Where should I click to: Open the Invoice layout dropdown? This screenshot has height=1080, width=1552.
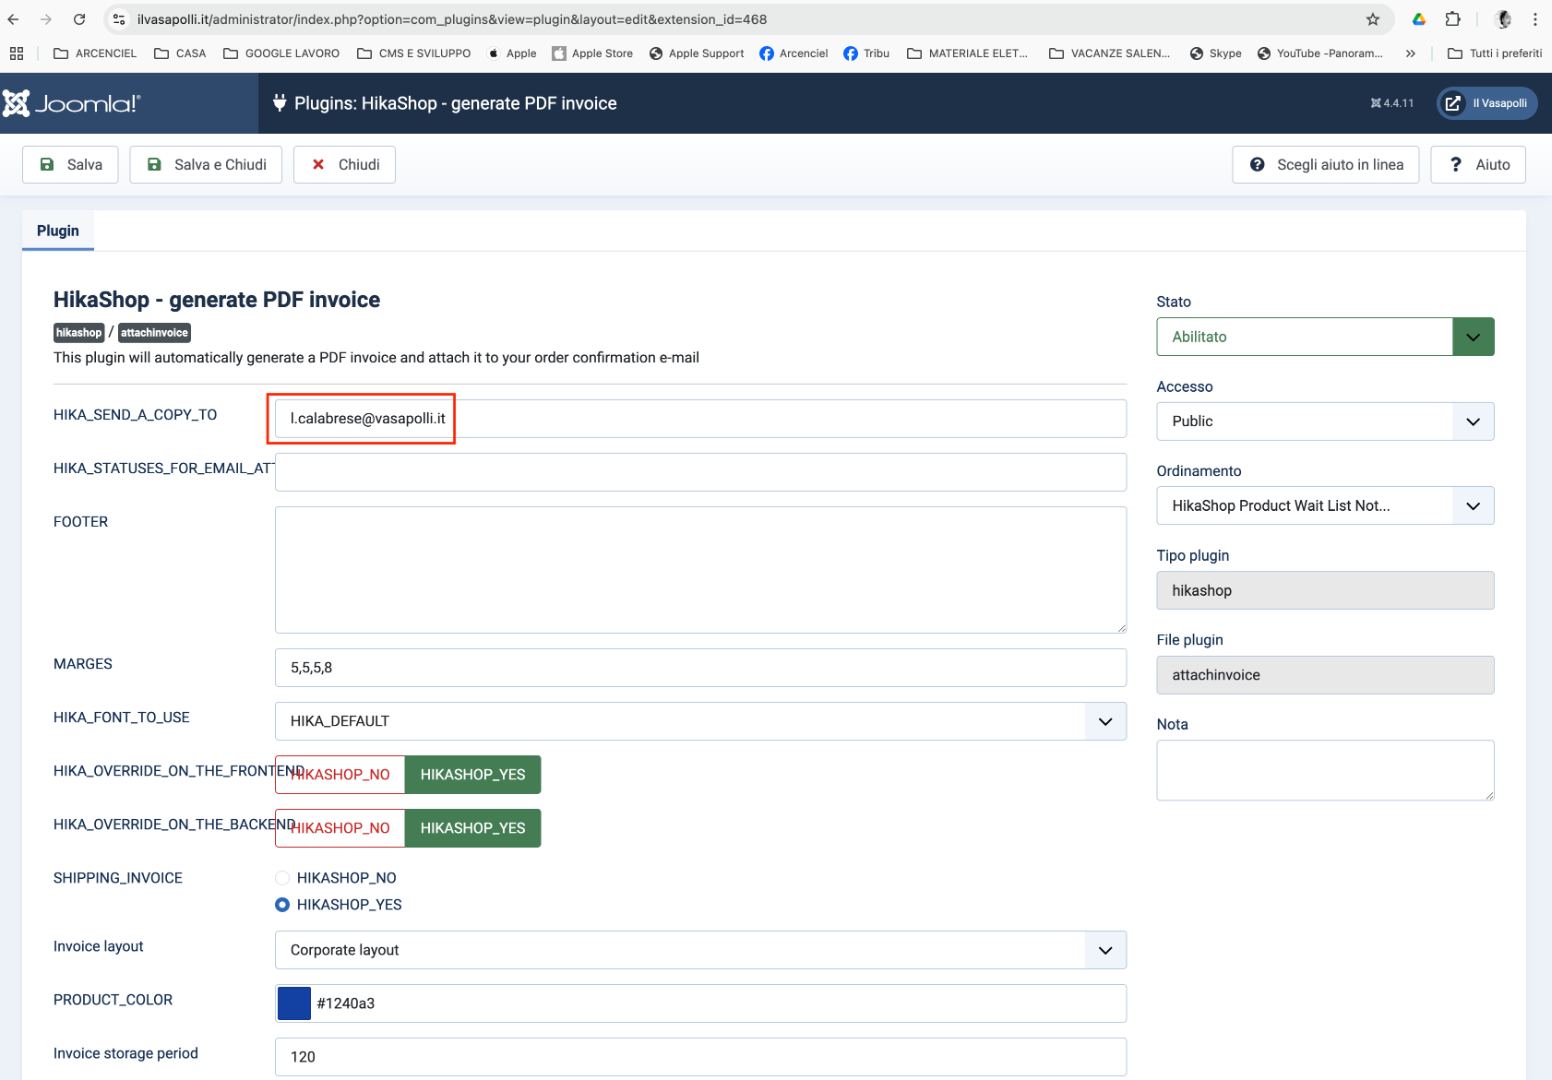tap(700, 950)
